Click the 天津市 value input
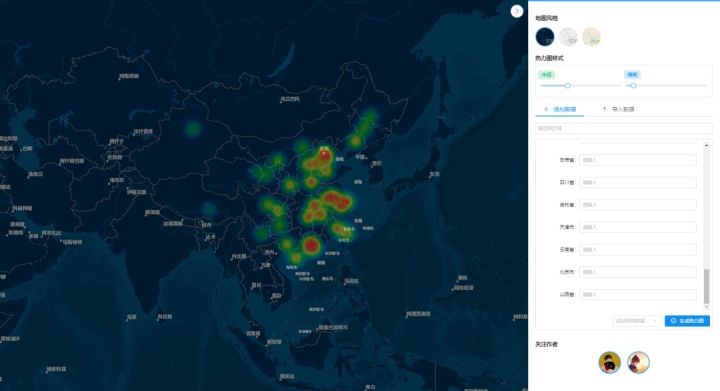Screen dimensions: 720x391 tap(638, 227)
